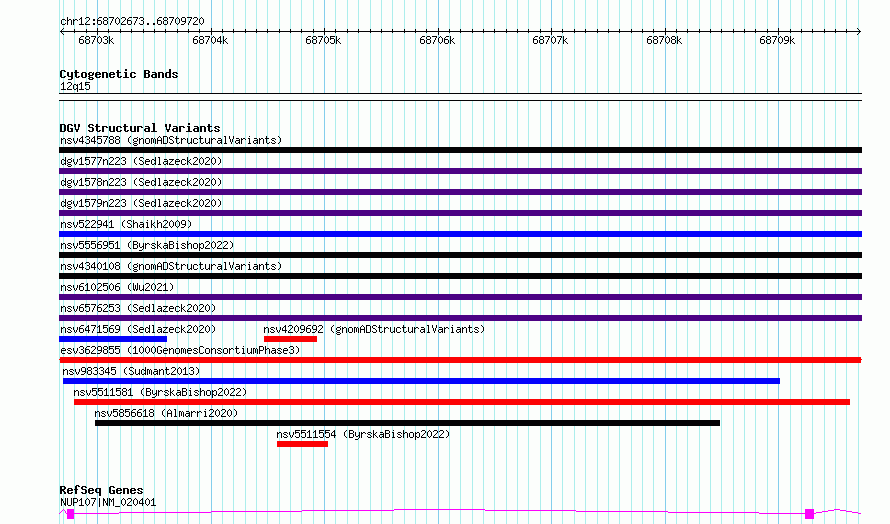Select nsv5856618 Almarri2020 label
Screen dimensions: 890x524
click(x=166, y=413)
